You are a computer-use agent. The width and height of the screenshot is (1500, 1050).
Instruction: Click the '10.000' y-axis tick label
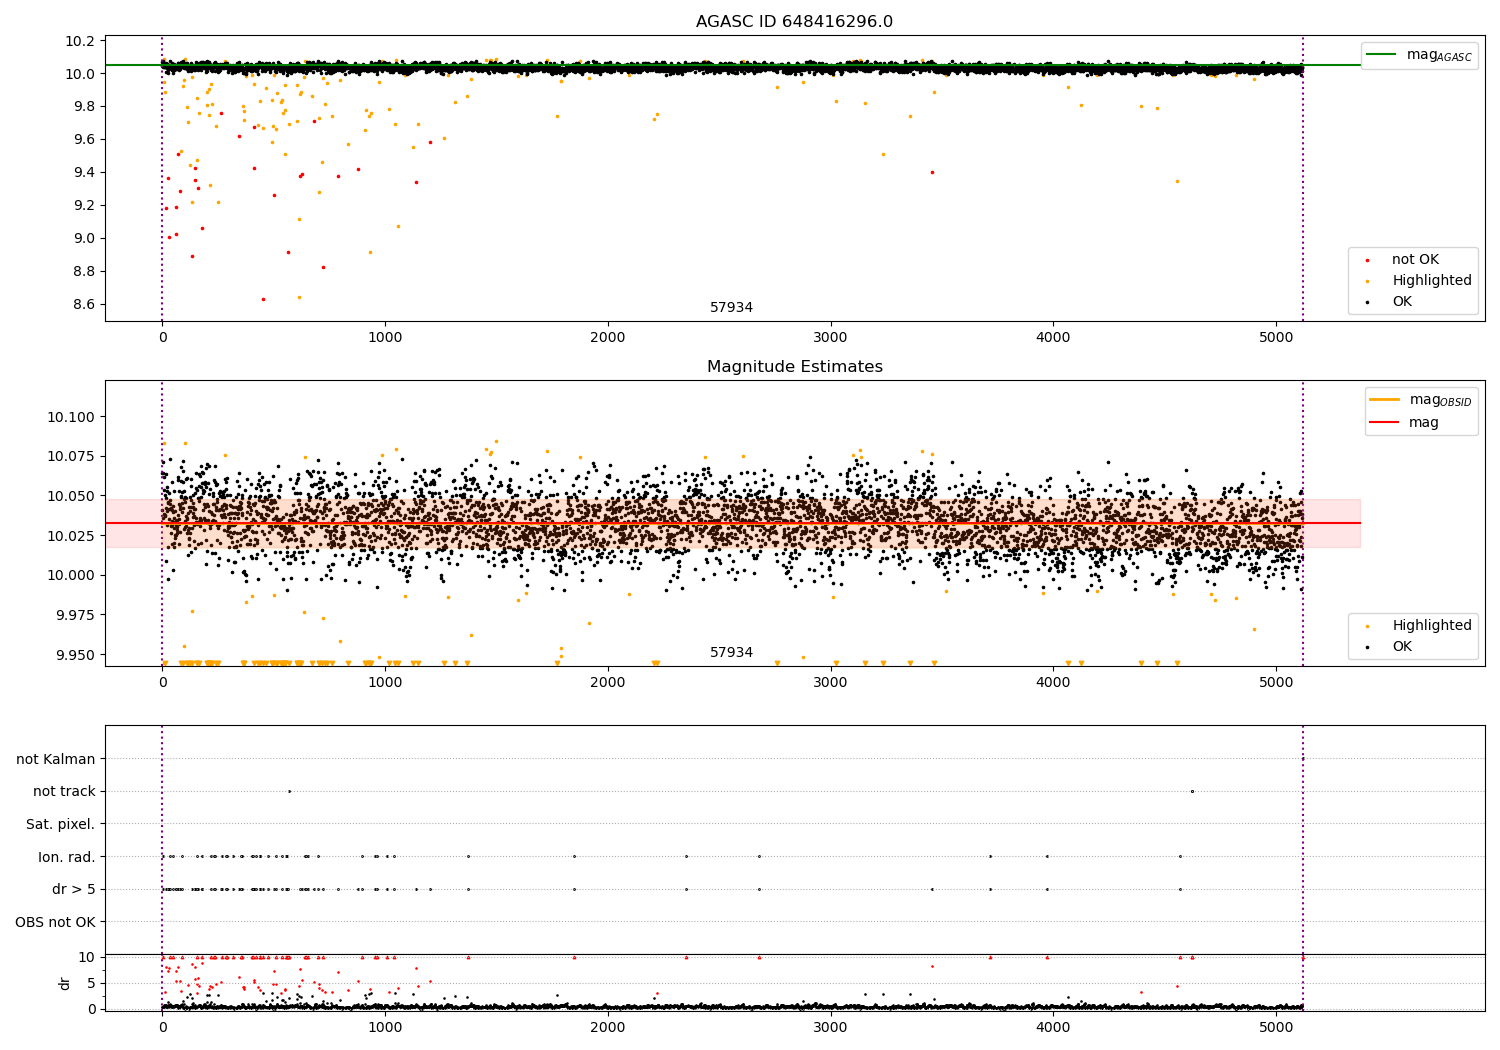click(x=72, y=576)
